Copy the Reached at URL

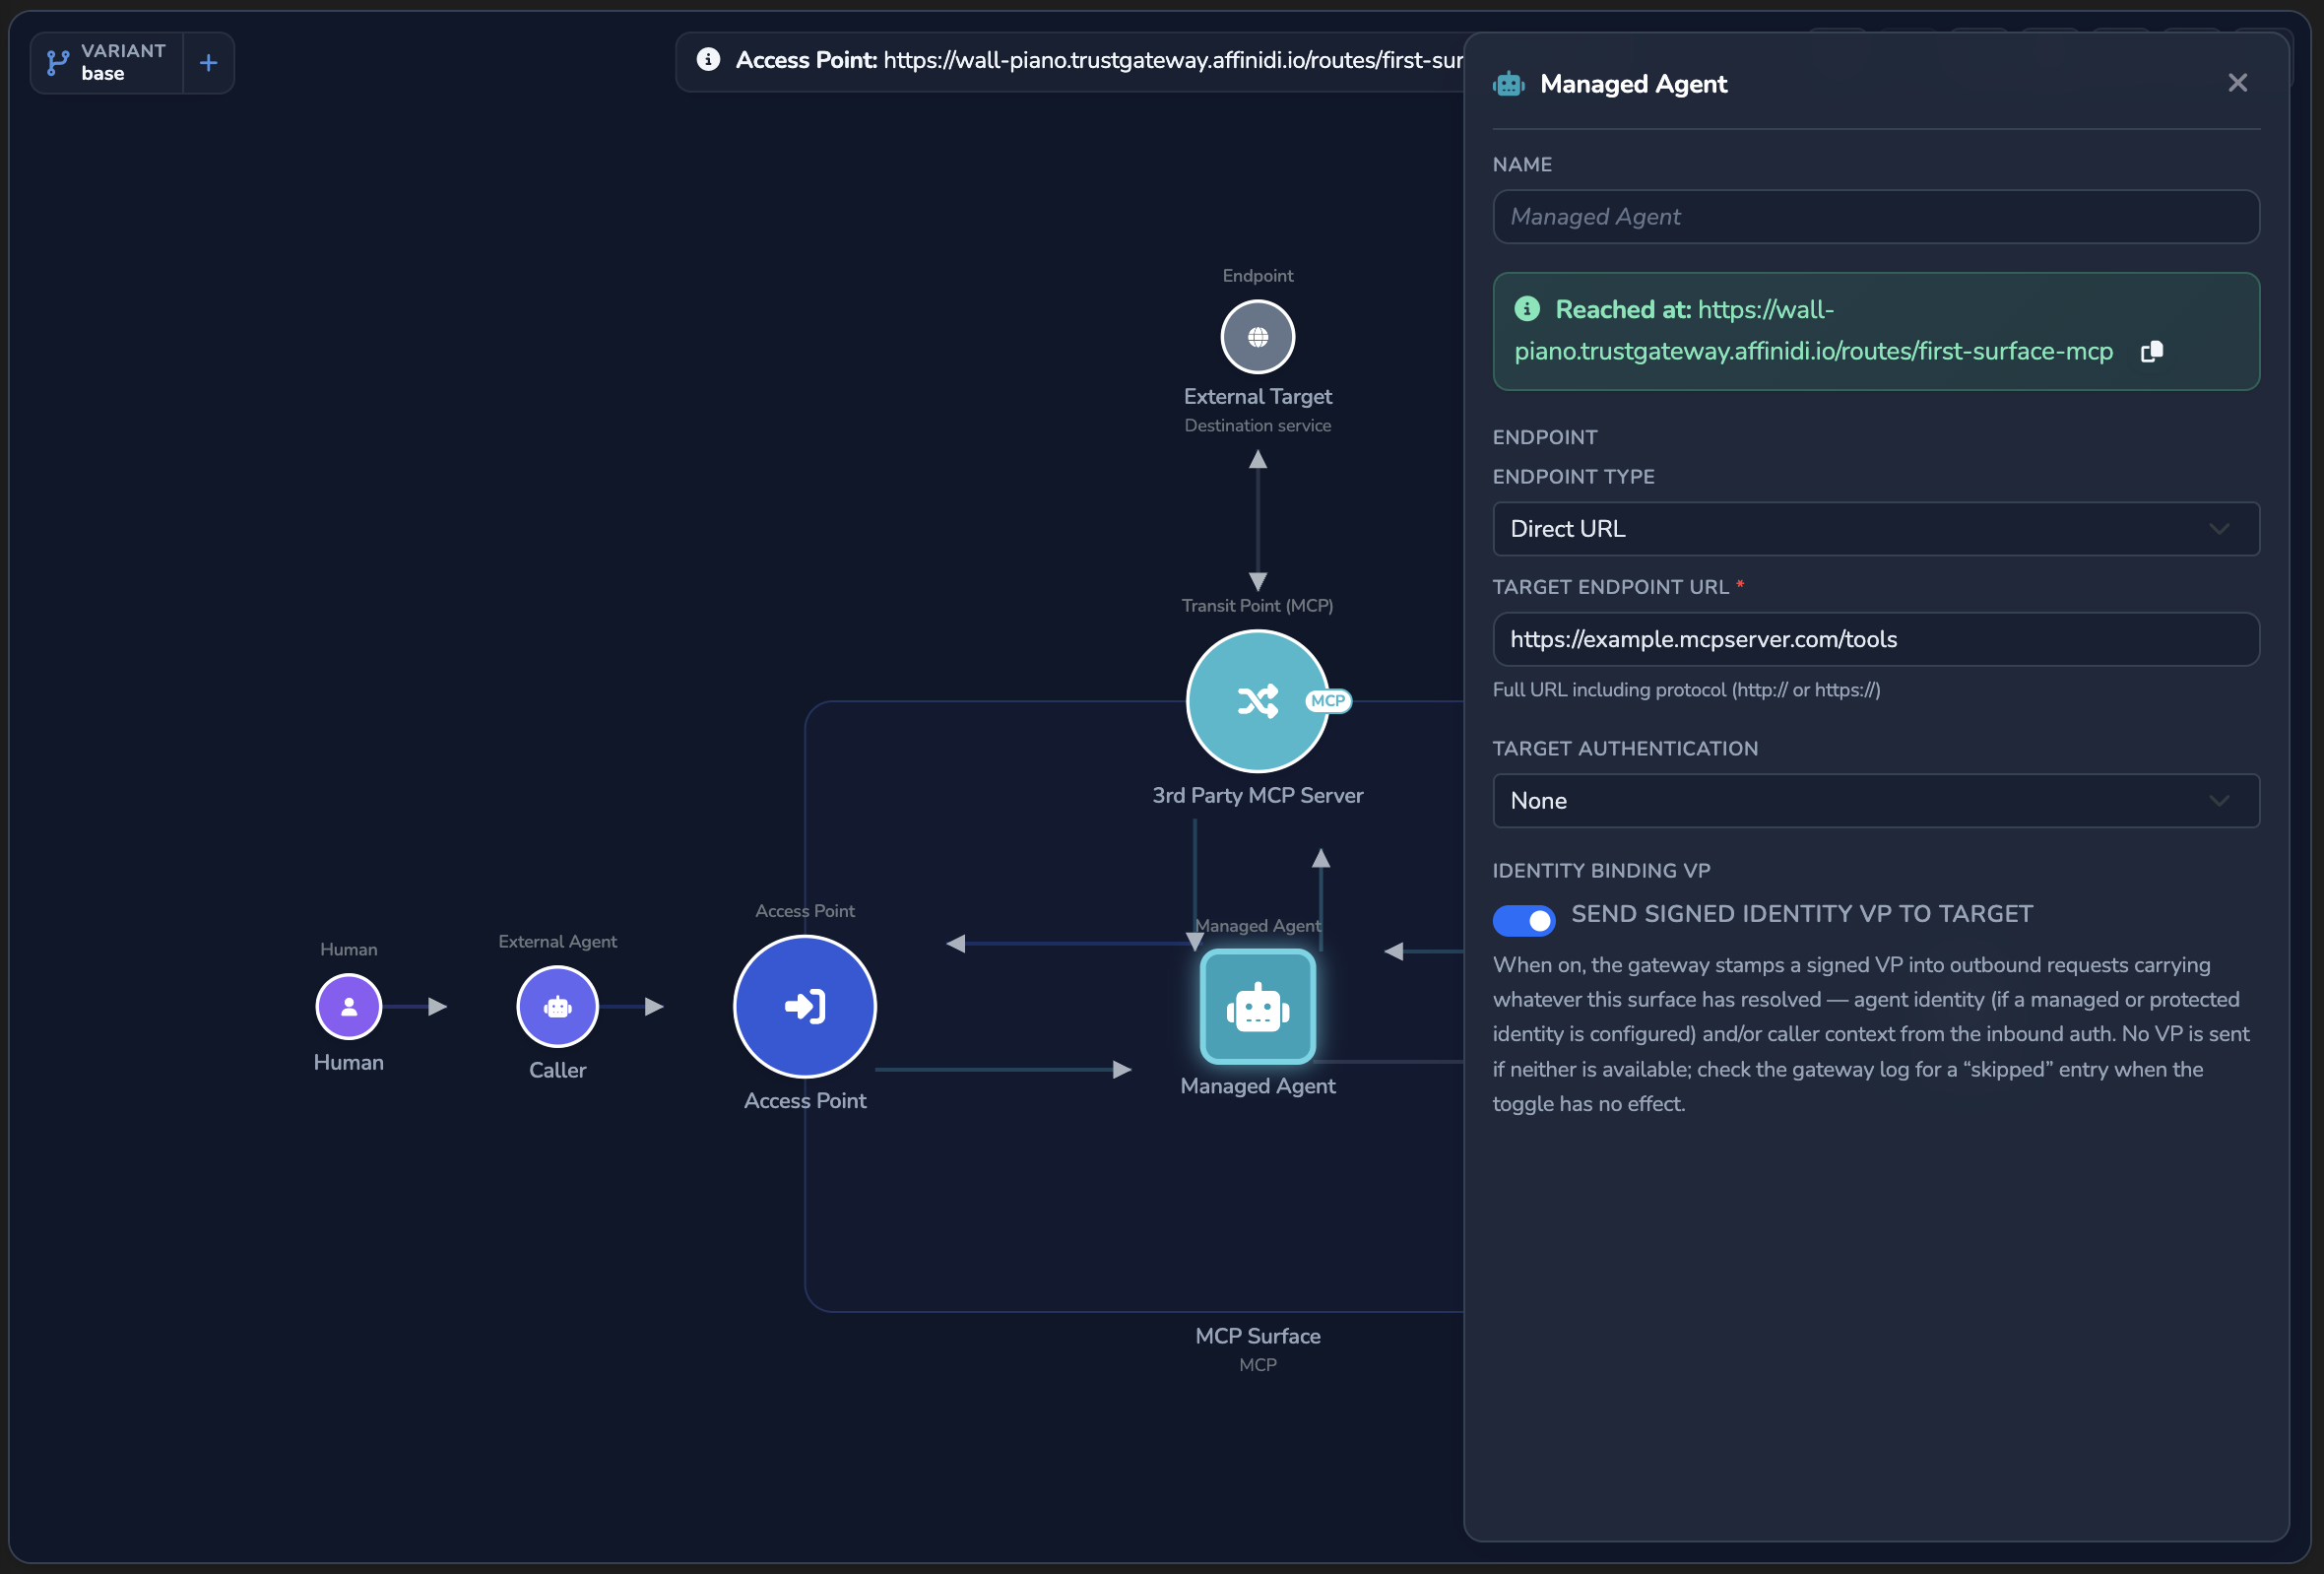point(2151,352)
